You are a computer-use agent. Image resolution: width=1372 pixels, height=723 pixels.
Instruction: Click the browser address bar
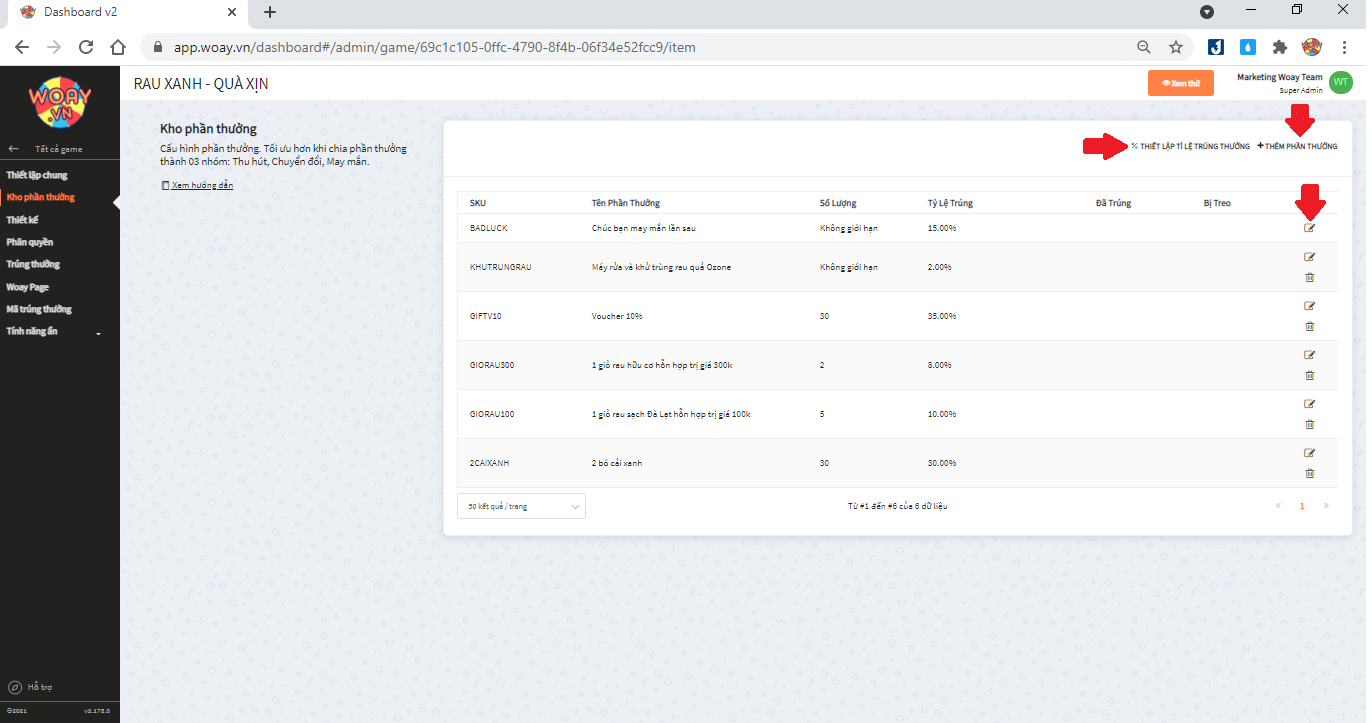tap(640, 47)
